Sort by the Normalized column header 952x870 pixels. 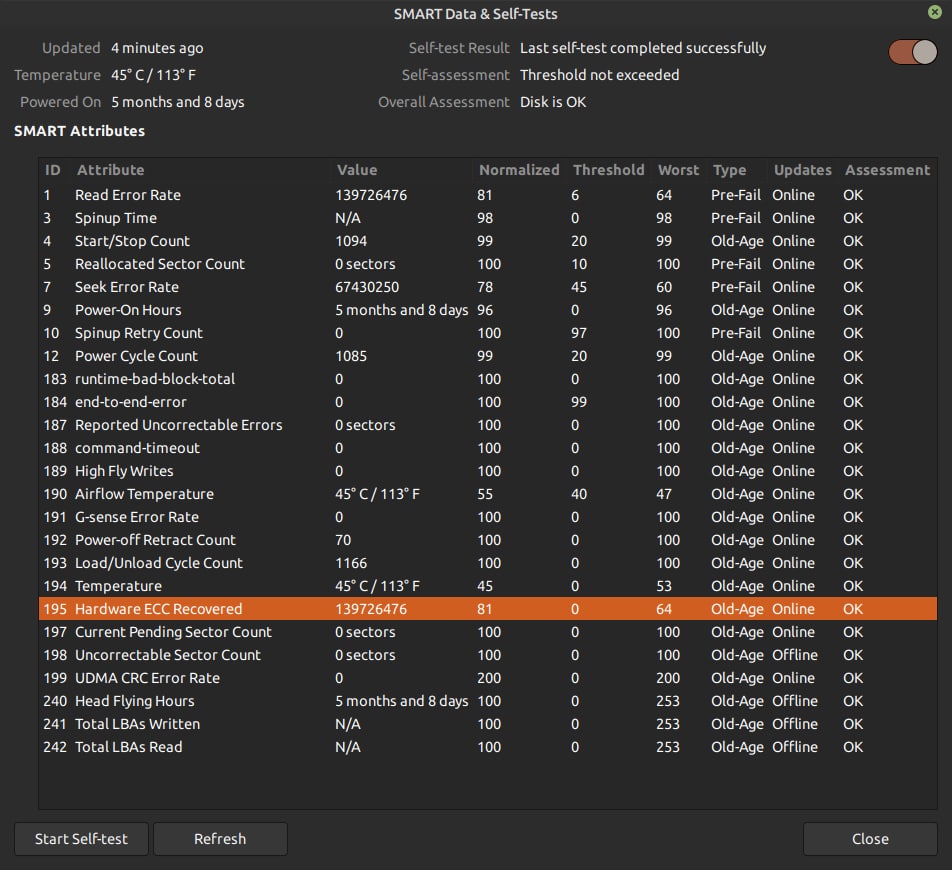(520, 170)
